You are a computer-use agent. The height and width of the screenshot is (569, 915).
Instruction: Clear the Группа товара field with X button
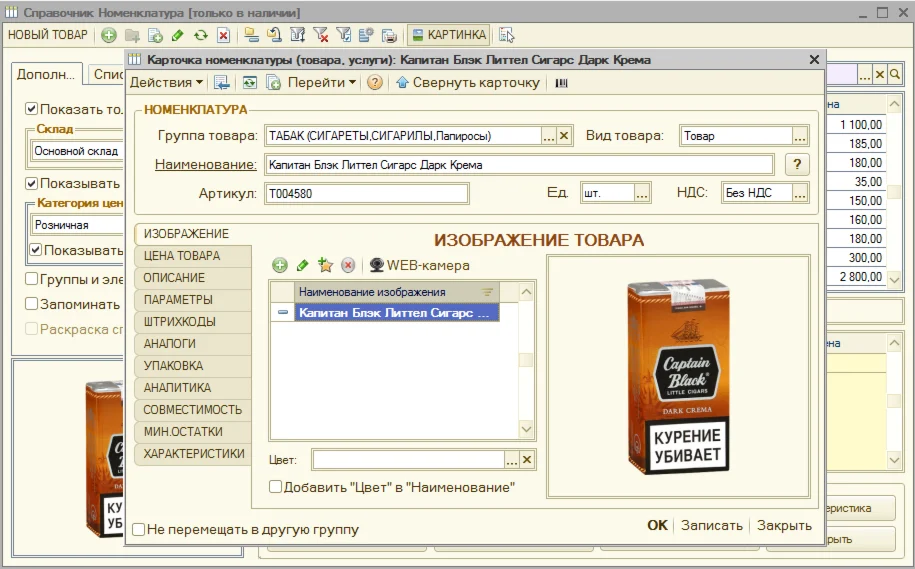click(x=564, y=136)
